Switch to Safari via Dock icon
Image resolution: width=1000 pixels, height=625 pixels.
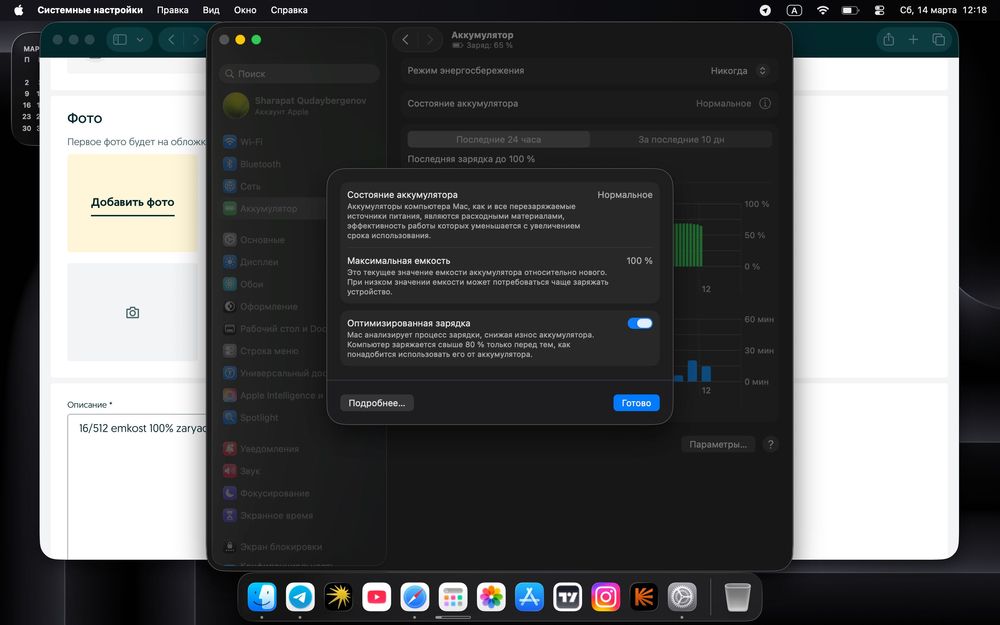(415, 597)
